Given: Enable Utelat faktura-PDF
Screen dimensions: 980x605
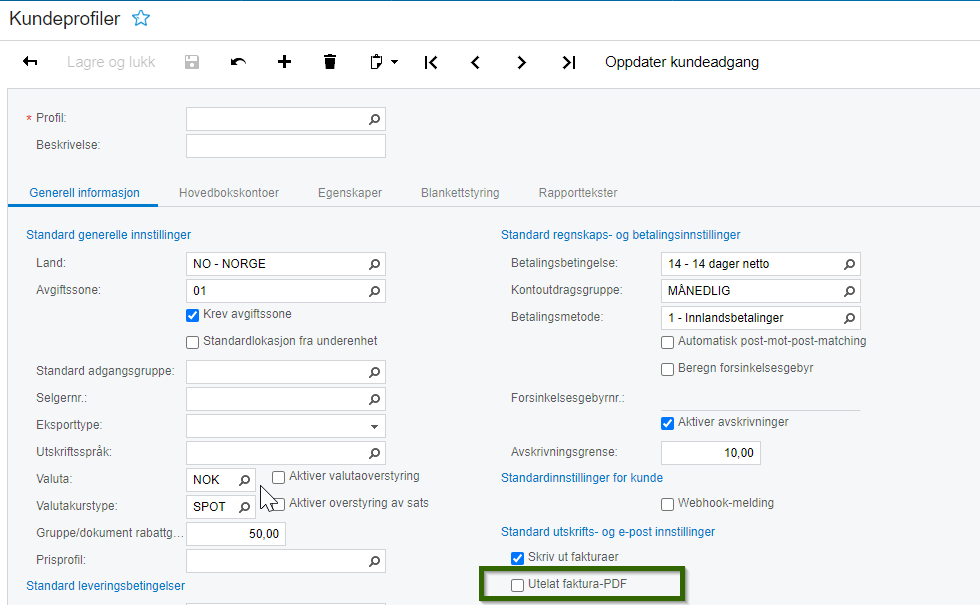Looking at the screenshot, I should click(517, 583).
